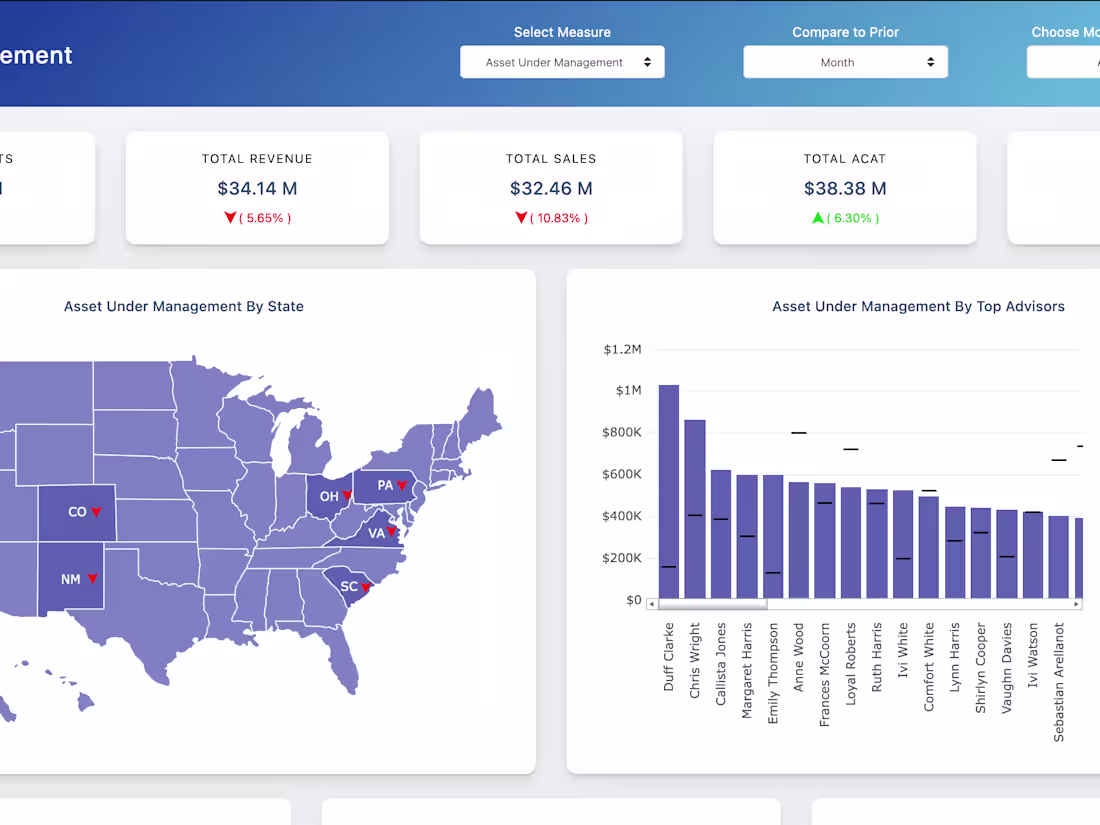Click the Duff Clarke bar in the advisor chart
Viewport: 1100px width, 825px height.
(670, 490)
